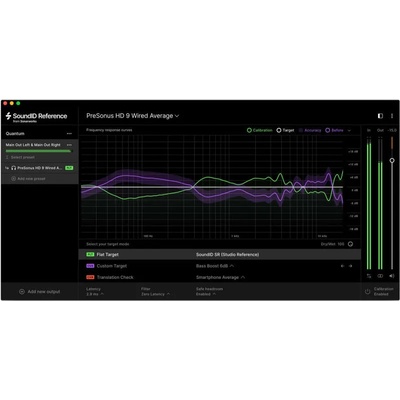Open the Quantum device options menu
The width and height of the screenshot is (400, 400).
point(69,134)
